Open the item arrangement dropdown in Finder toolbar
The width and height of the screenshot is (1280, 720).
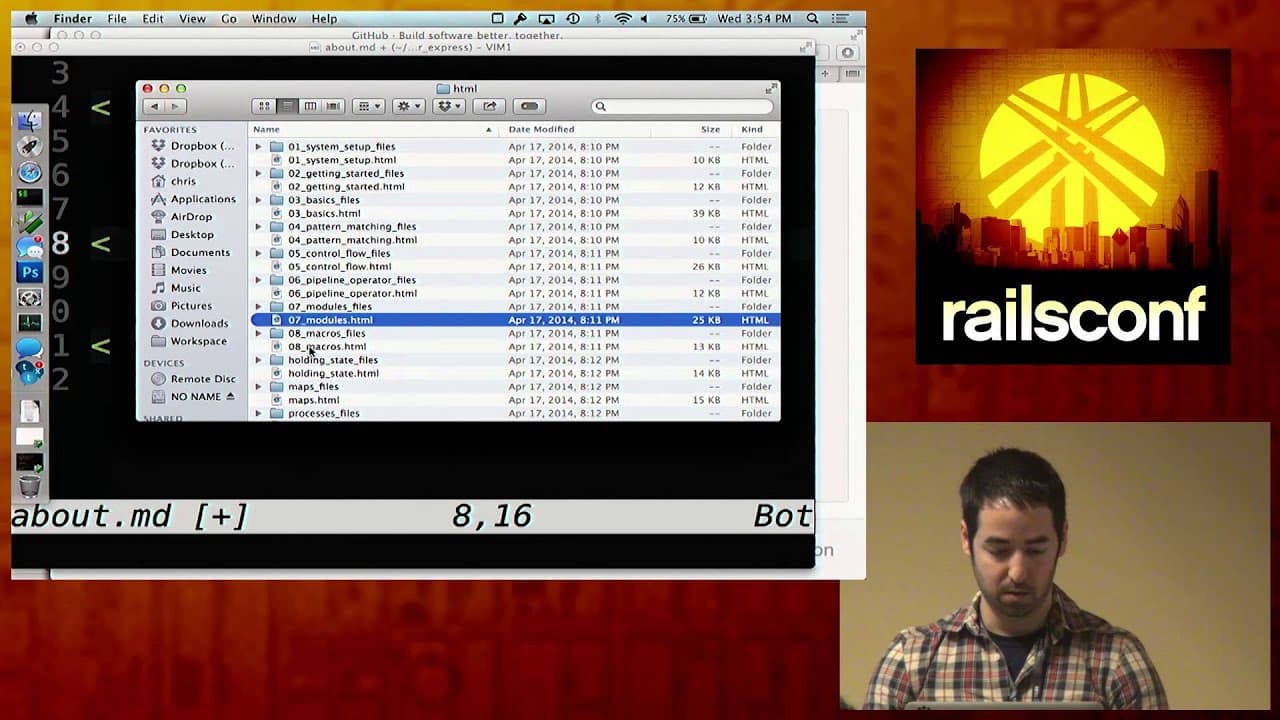[x=369, y=106]
